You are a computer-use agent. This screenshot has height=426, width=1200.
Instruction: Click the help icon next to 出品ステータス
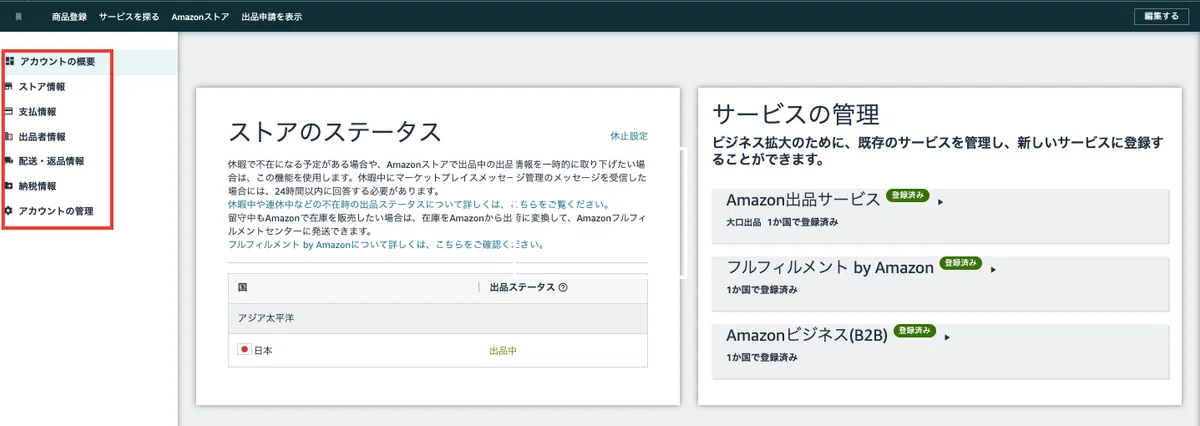coord(563,287)
